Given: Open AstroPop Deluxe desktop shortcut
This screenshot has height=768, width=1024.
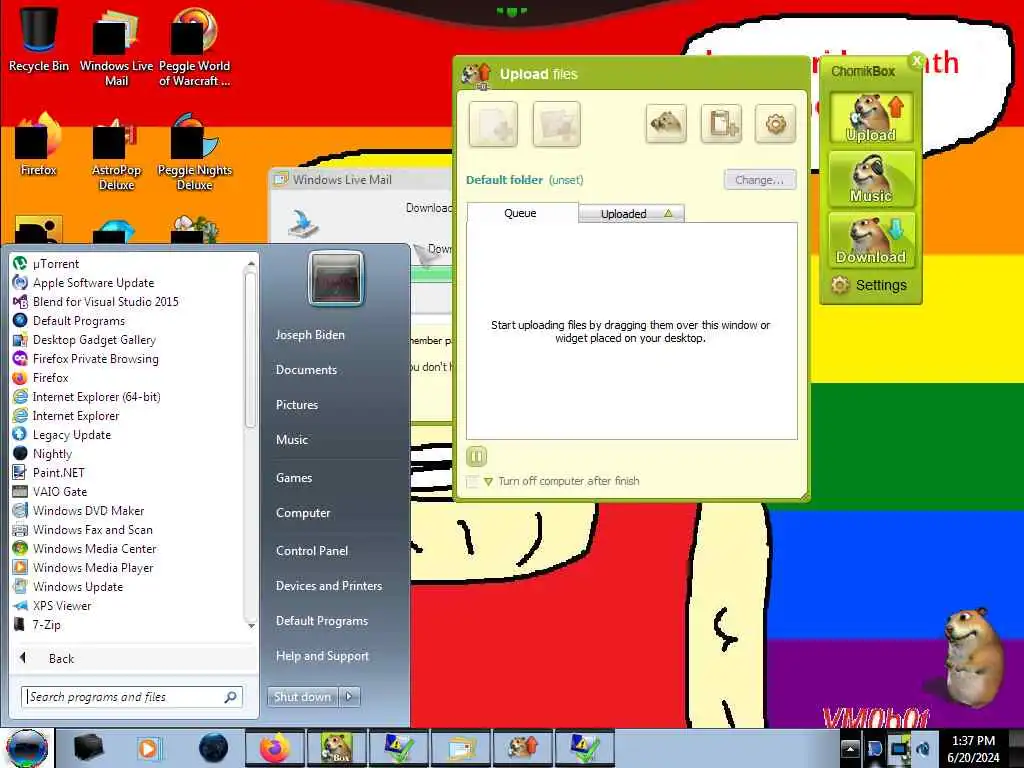Looking at the screenshot, I should 116,152.
